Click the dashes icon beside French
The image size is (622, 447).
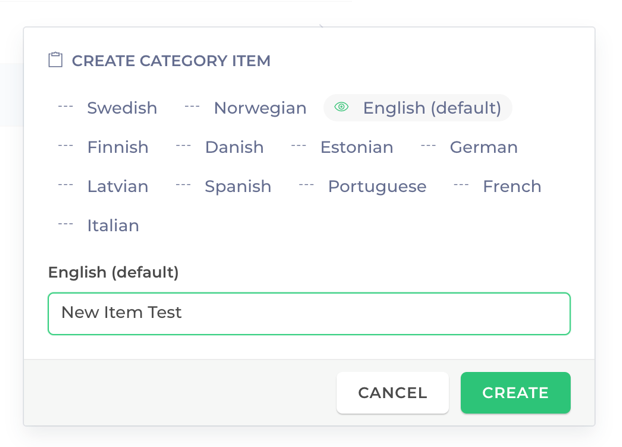point(461,185)
